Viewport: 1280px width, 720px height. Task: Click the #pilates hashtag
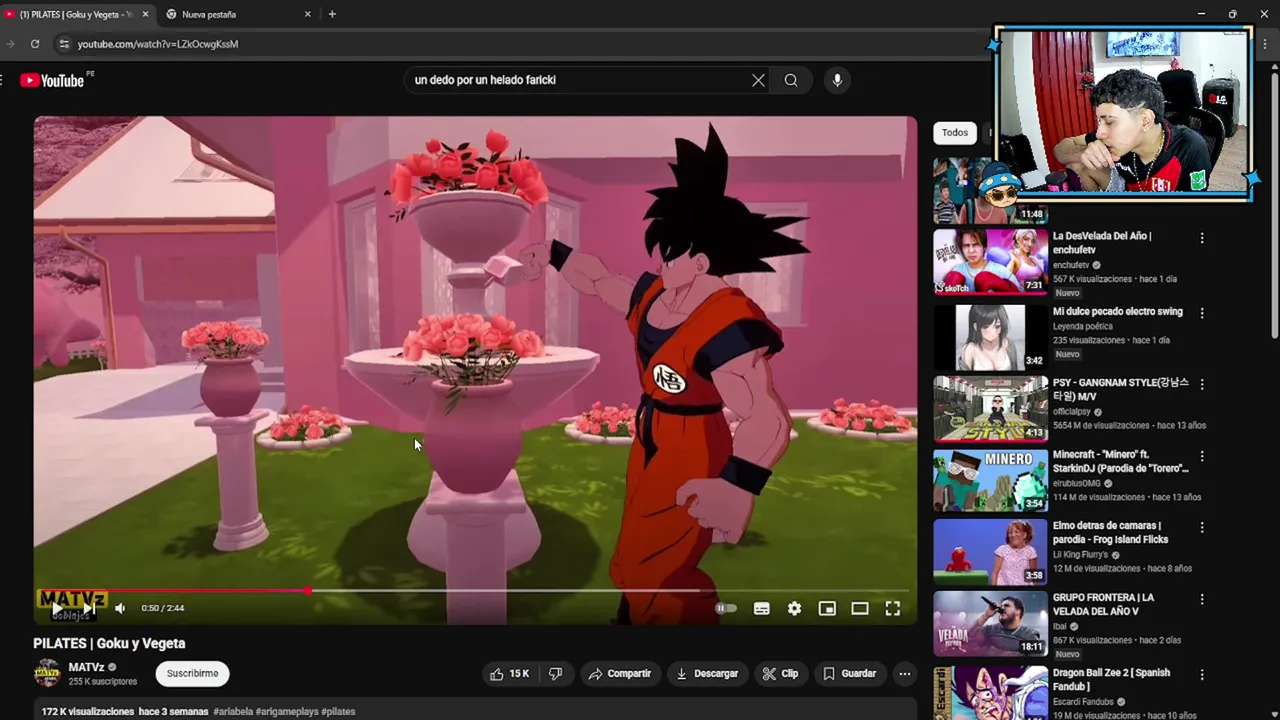pos(338,712)
